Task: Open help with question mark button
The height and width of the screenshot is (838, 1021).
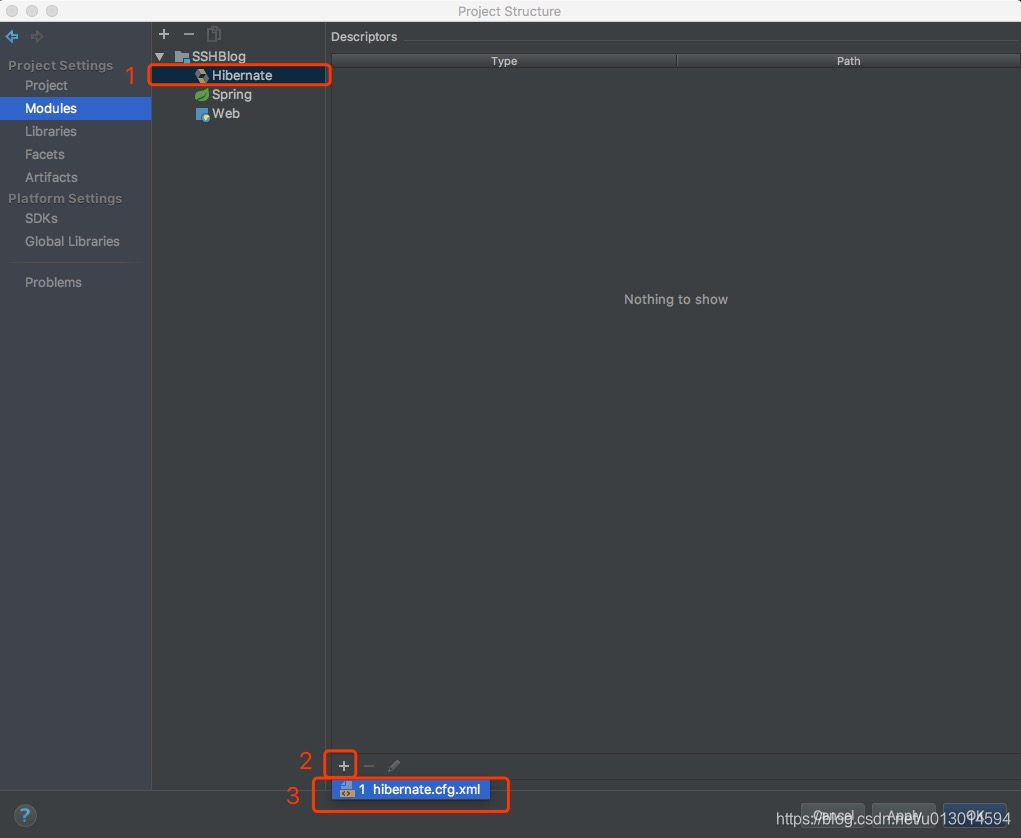Action: click(25, 815)
